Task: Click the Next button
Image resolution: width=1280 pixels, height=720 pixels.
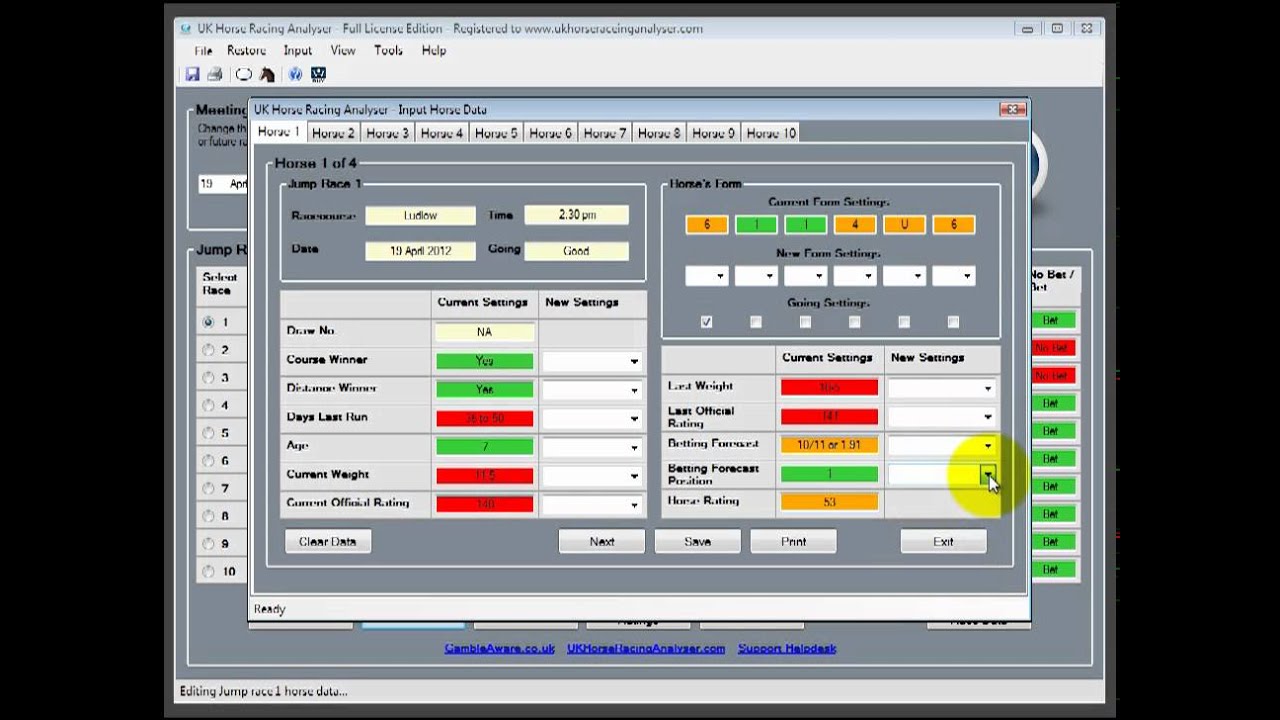Action: pyautogui.click(x=602, y=541)
